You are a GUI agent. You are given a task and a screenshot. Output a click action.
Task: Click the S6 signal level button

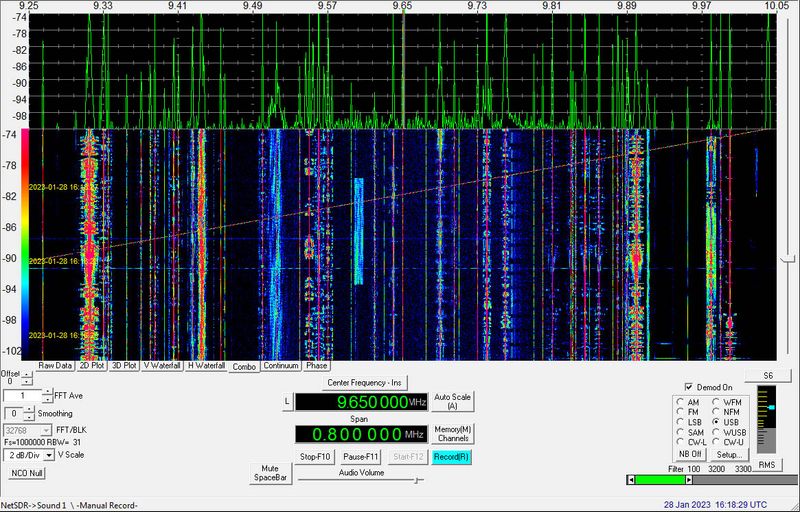point(768,376)
